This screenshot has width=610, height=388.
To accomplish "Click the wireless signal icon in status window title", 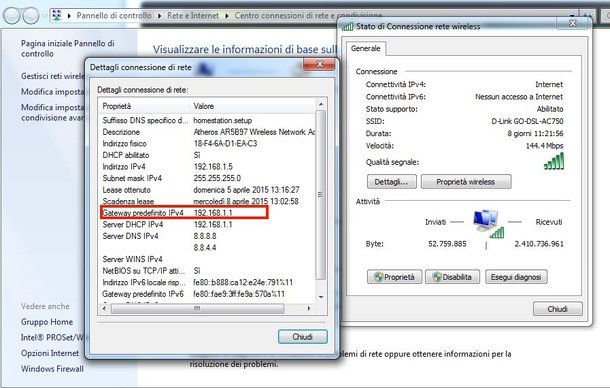I will tap(347, 26).
